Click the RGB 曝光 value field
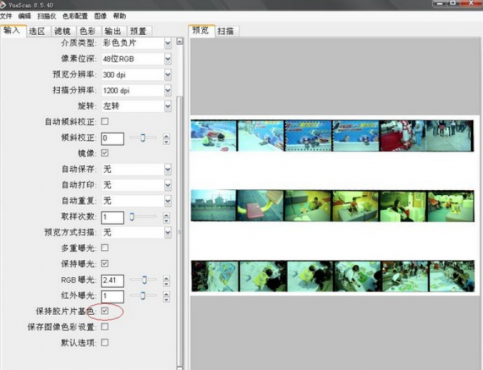This screenshot has width=483, height=370. (x=112, y=280)
